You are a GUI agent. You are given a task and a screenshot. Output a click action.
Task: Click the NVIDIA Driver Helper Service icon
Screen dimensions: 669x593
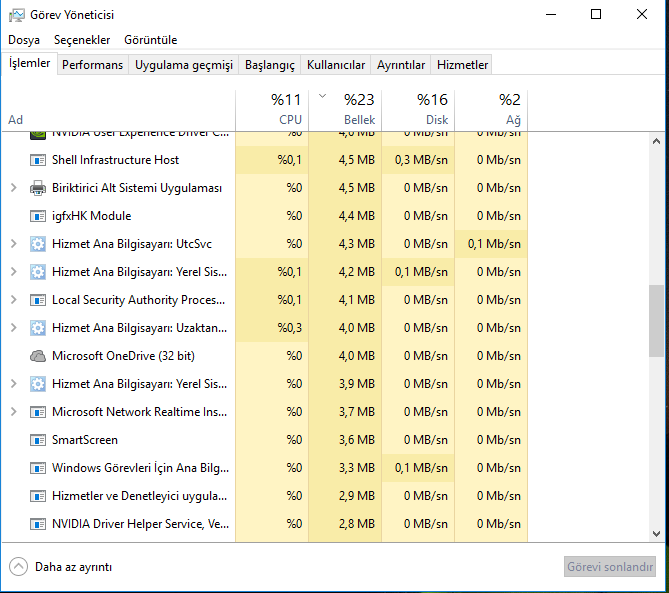point(38,524)
